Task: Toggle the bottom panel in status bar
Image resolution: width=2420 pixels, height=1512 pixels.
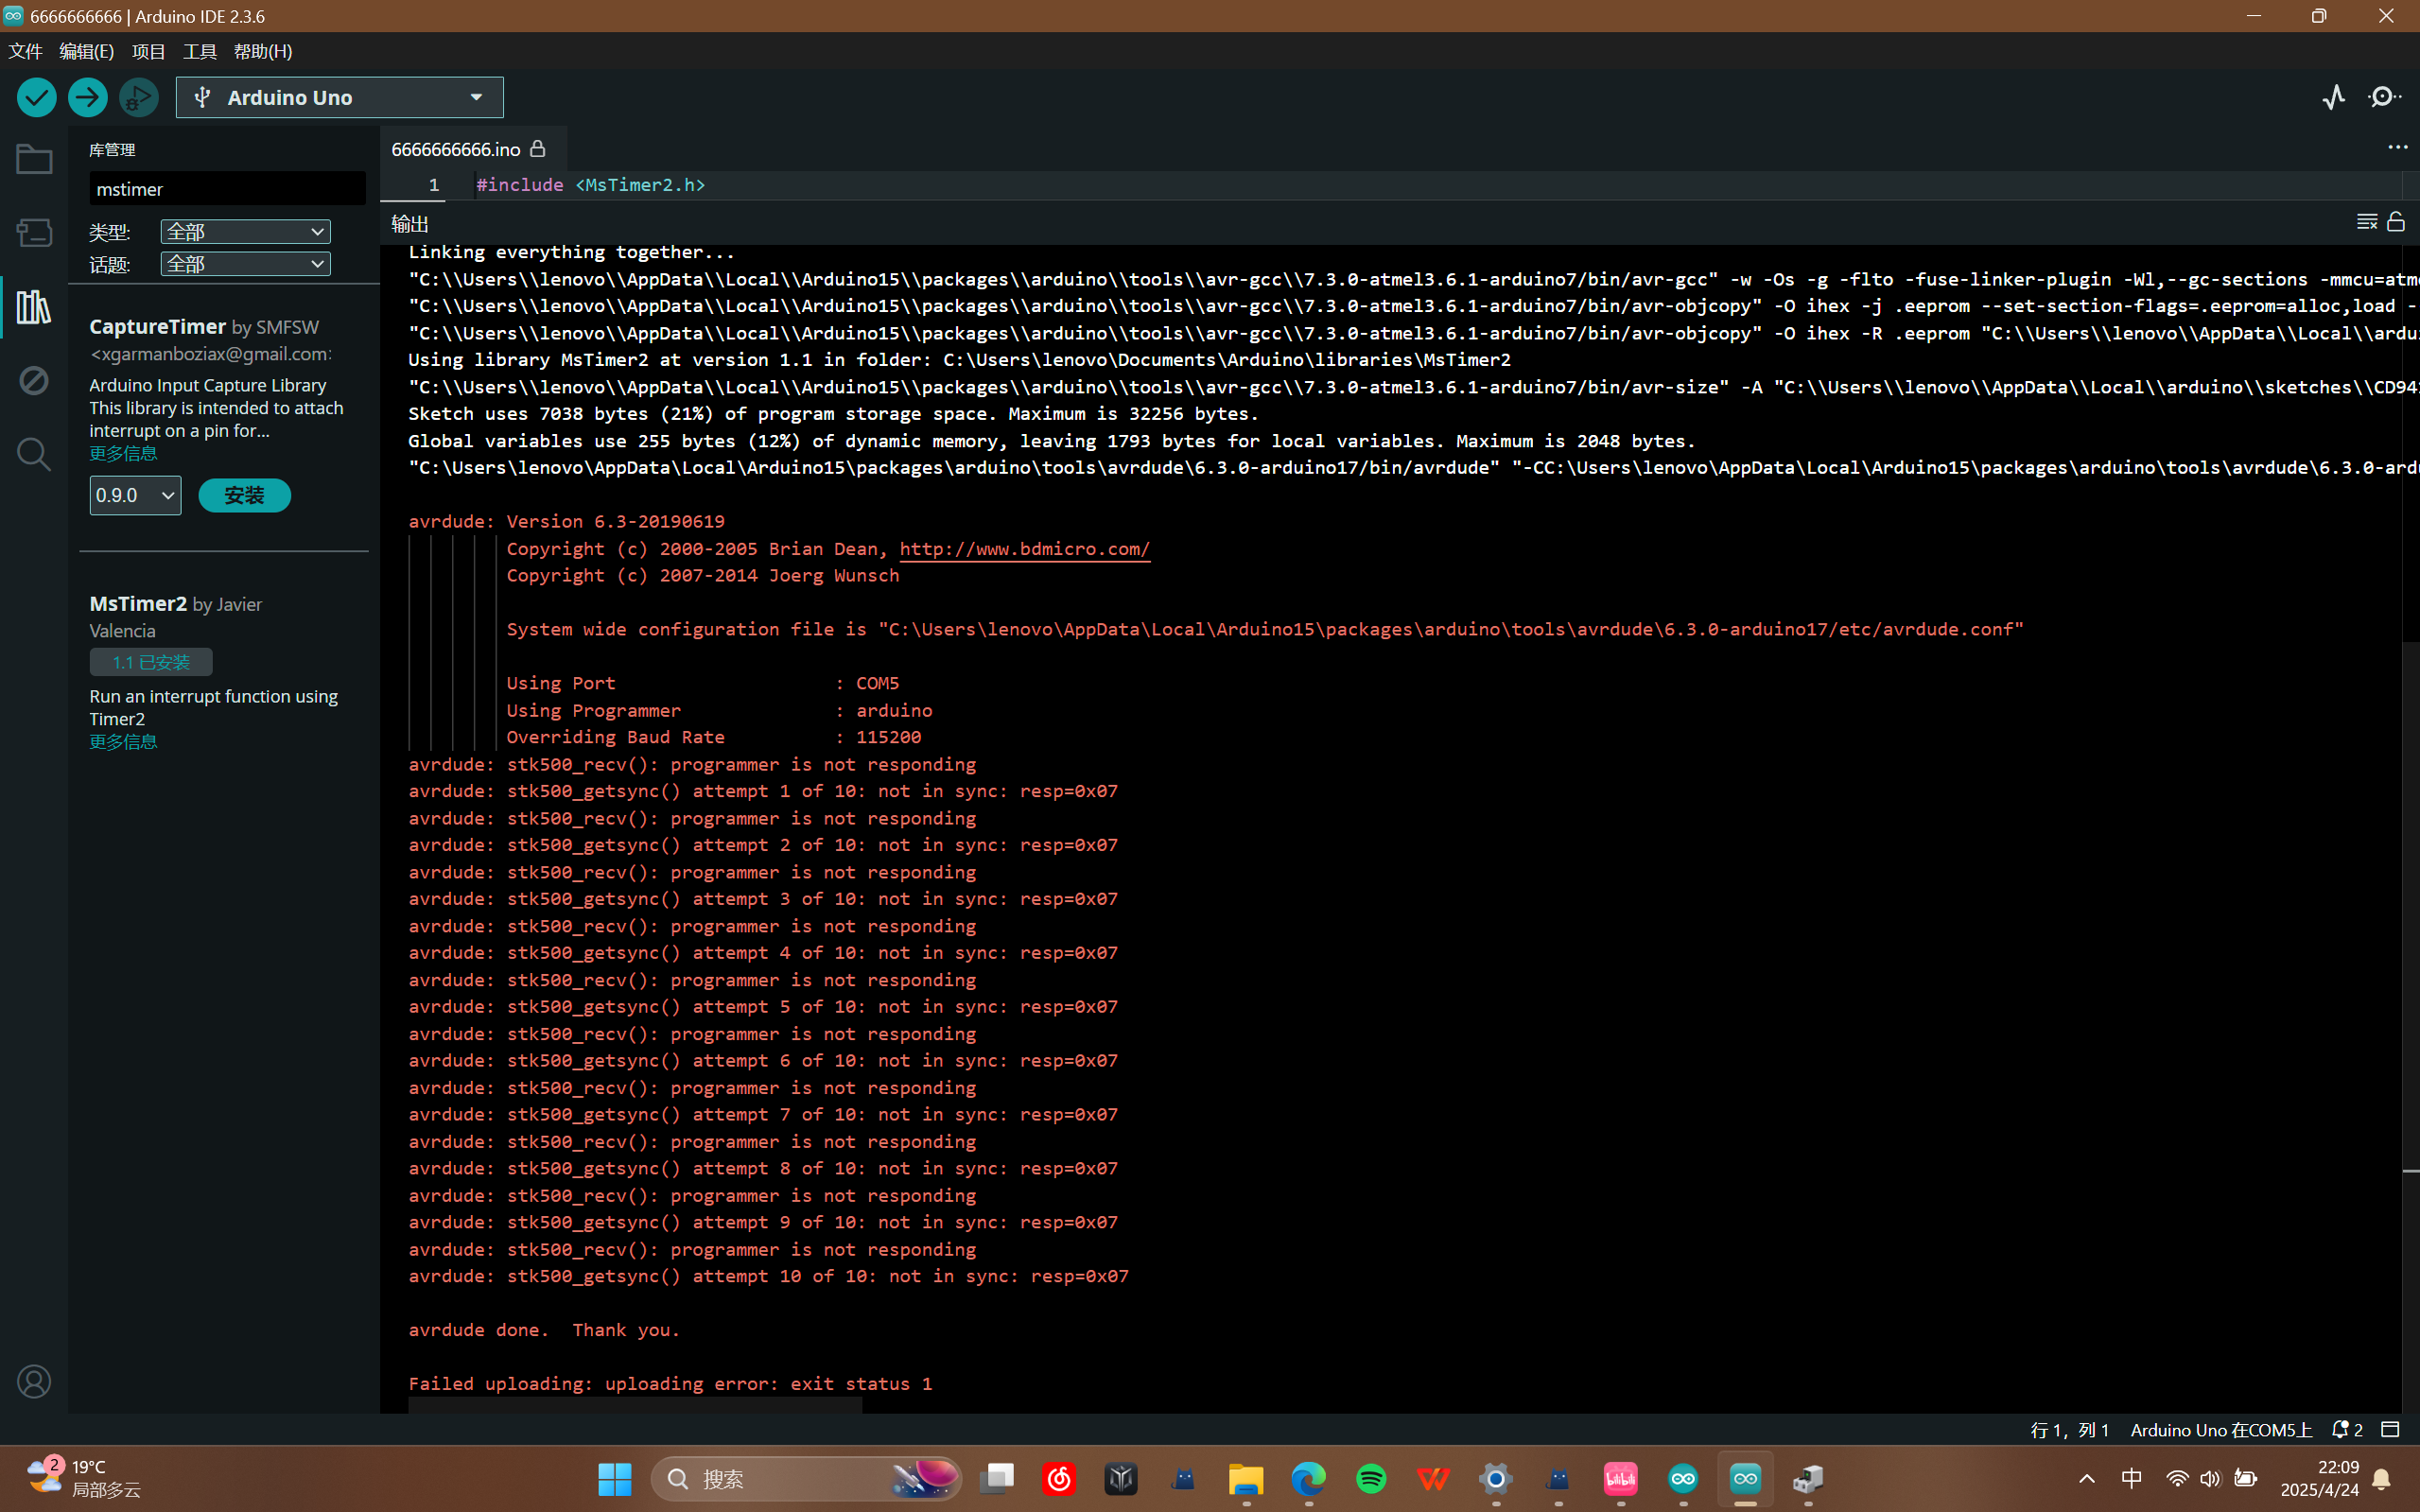Action: click(2390, 1430)
